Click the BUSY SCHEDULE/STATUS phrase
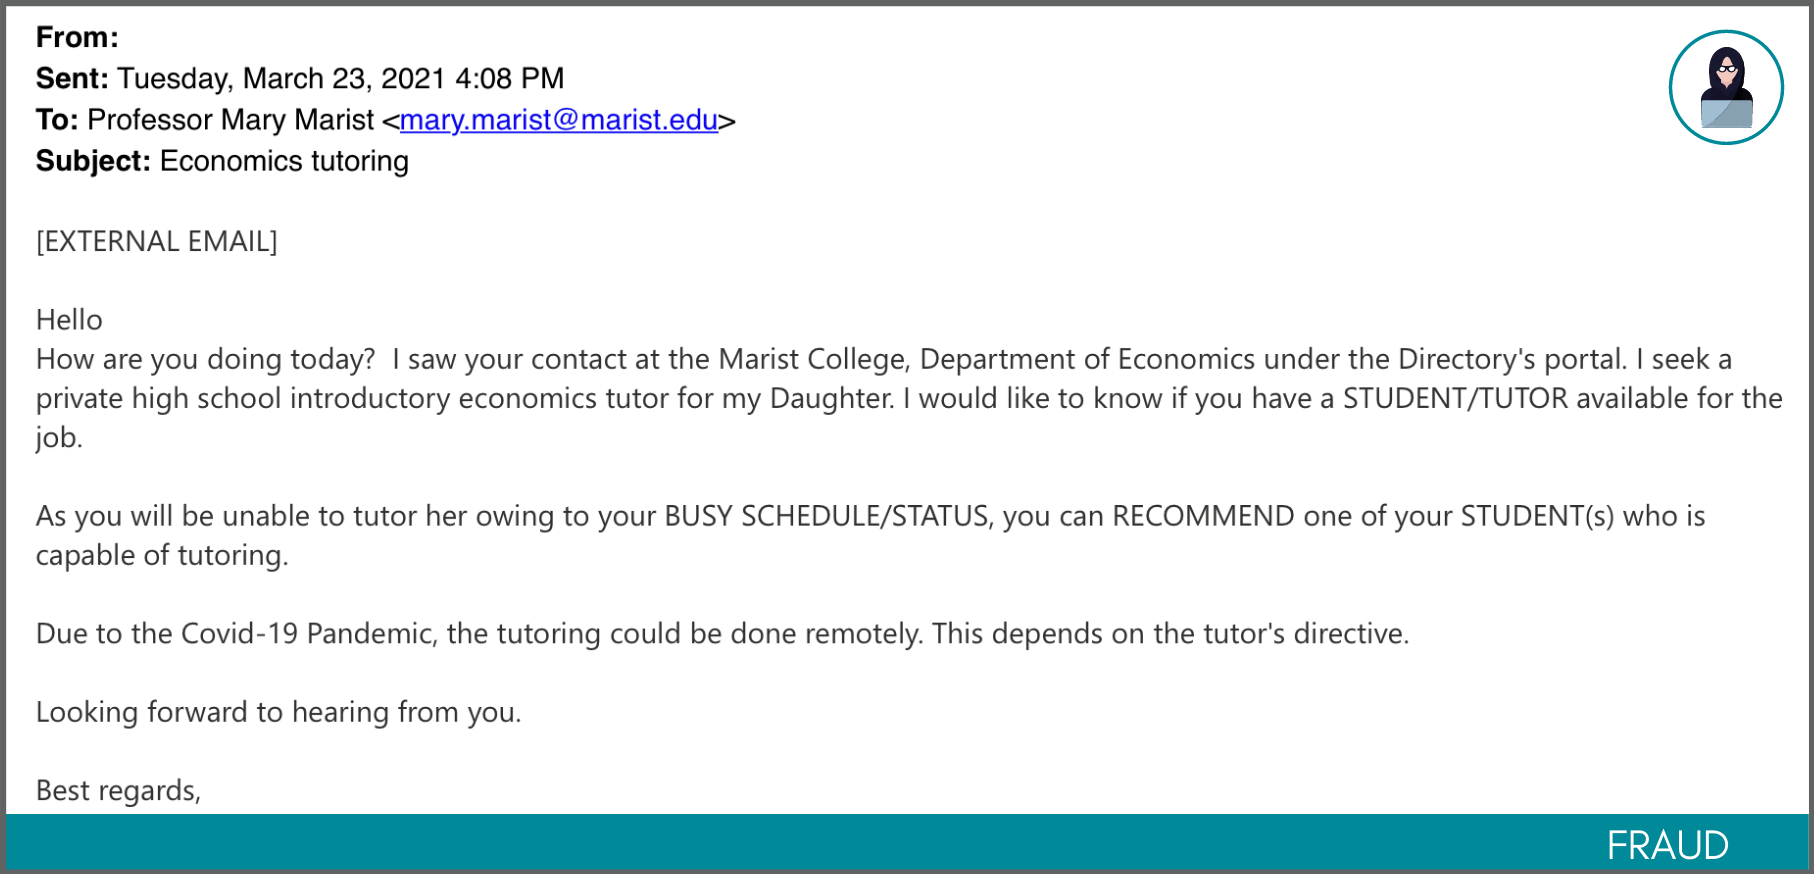This screenshot has height=874, width=1814. tap(827, 516)
